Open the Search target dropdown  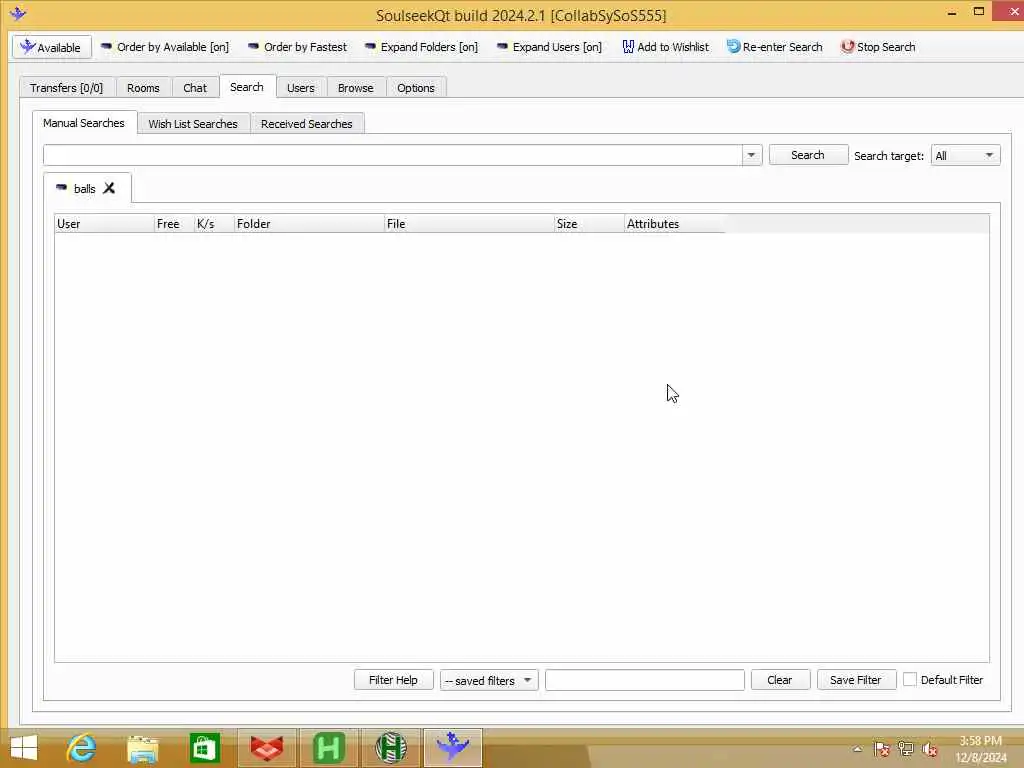pyautogui.click(x=965, y=155)
